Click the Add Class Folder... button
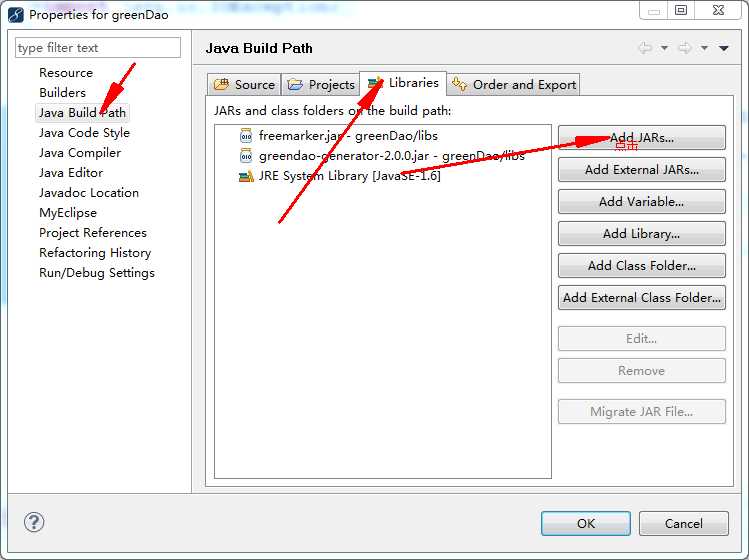Screen dimensions: 749x560 click(x=642, y=266)
